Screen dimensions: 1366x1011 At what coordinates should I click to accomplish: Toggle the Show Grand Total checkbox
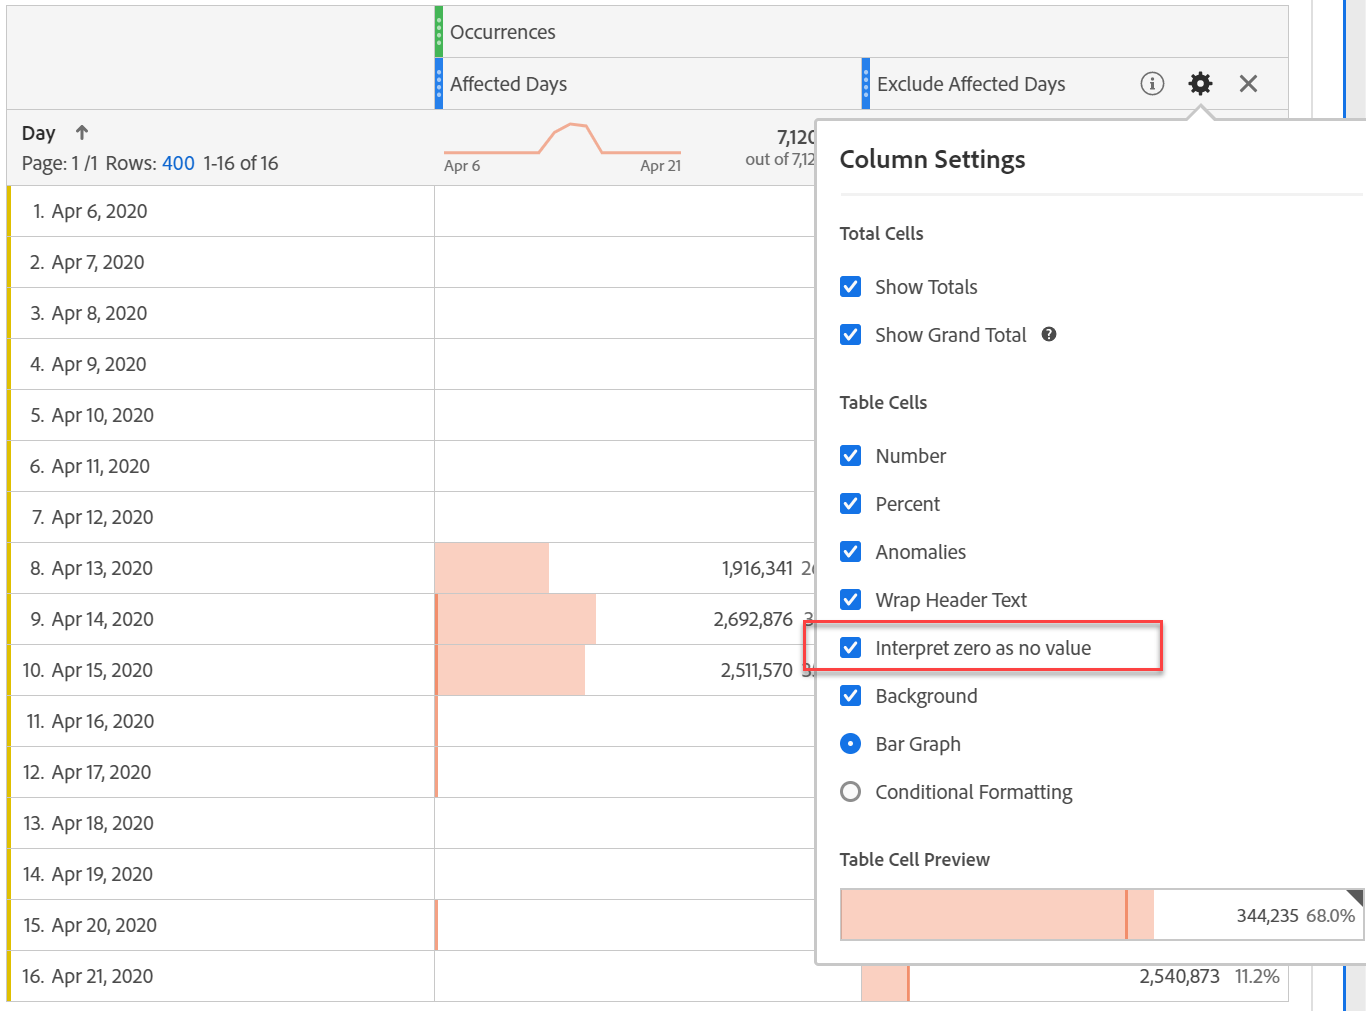(x=851, y=335)
